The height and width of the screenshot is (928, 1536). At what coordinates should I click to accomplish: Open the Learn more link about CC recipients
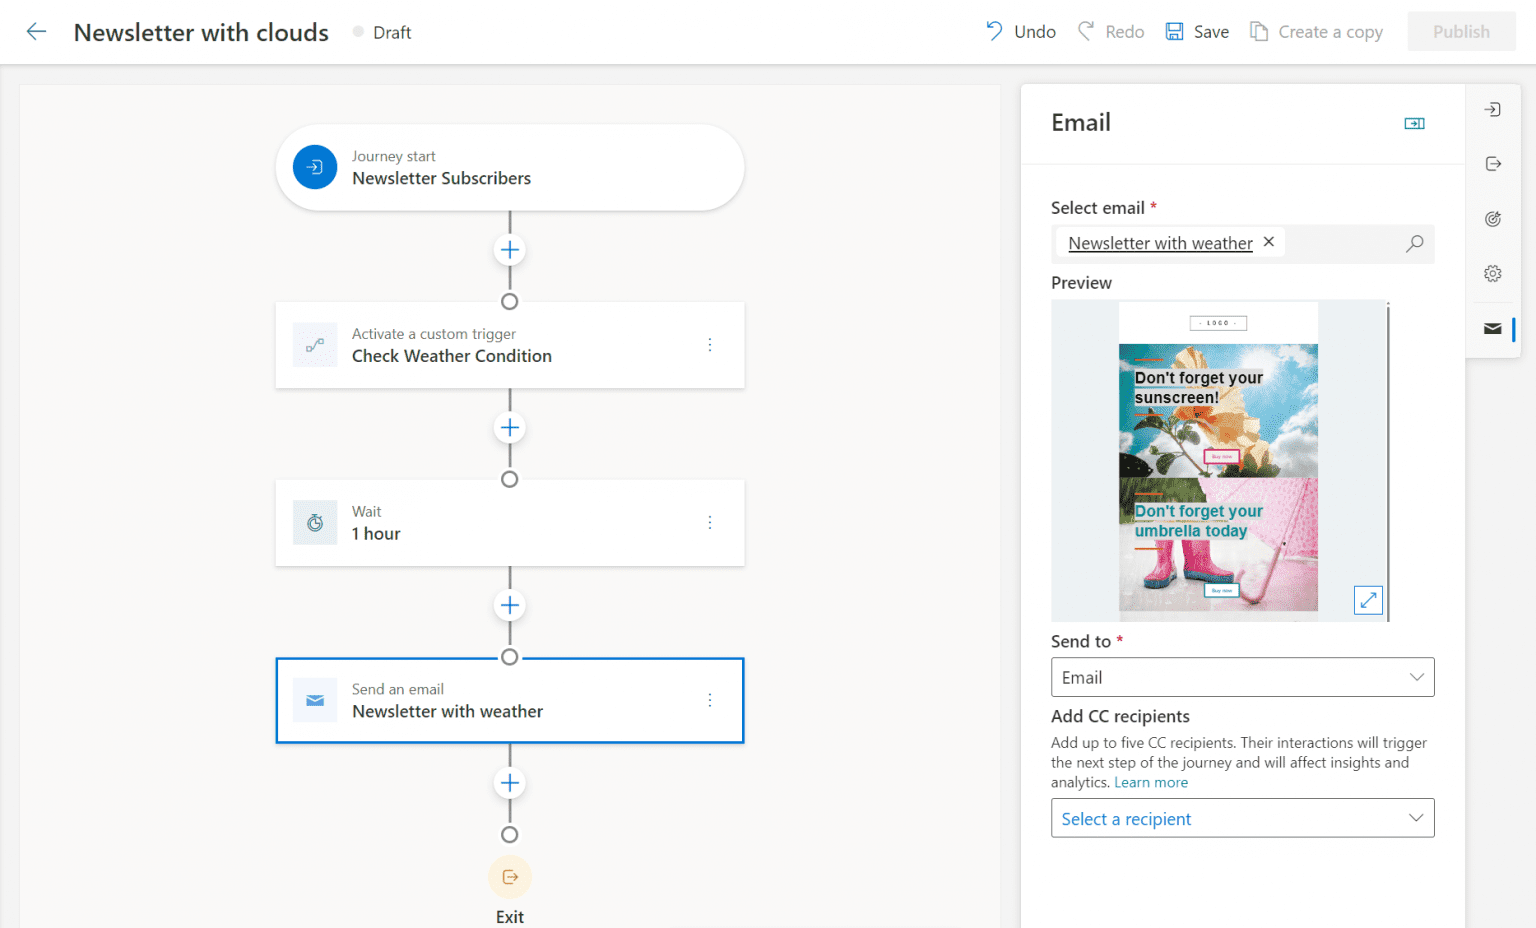[1150, 781]
